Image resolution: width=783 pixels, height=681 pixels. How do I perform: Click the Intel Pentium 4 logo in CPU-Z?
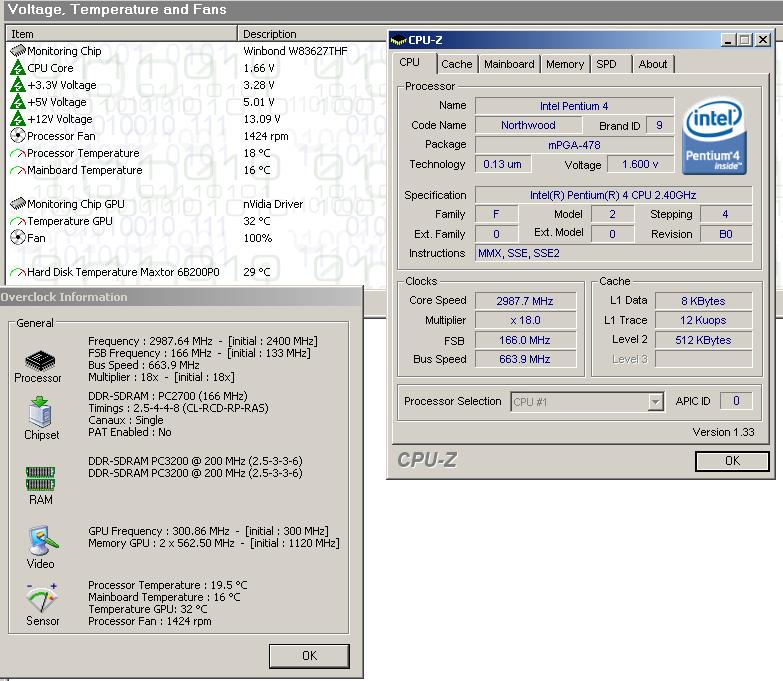pos(714,135)
